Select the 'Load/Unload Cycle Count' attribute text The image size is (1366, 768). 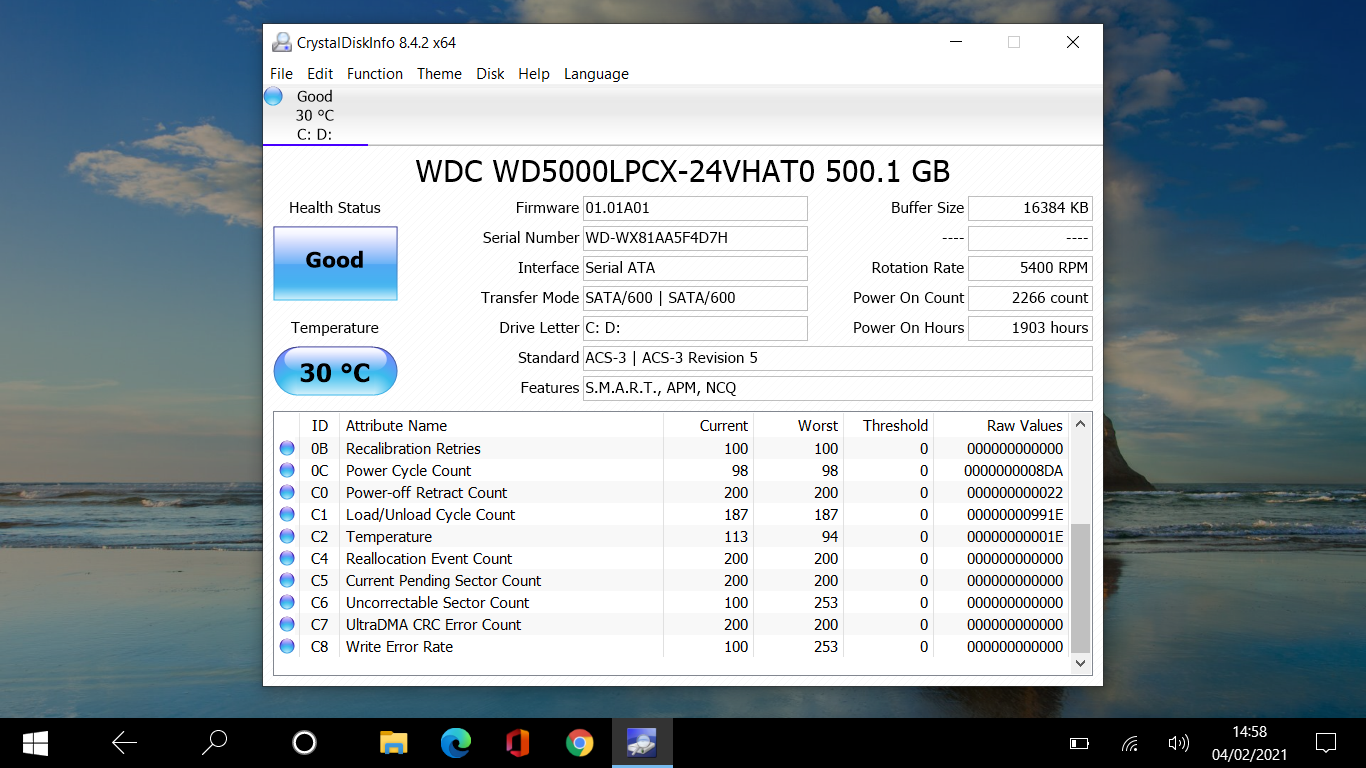[x=430, y=515]
